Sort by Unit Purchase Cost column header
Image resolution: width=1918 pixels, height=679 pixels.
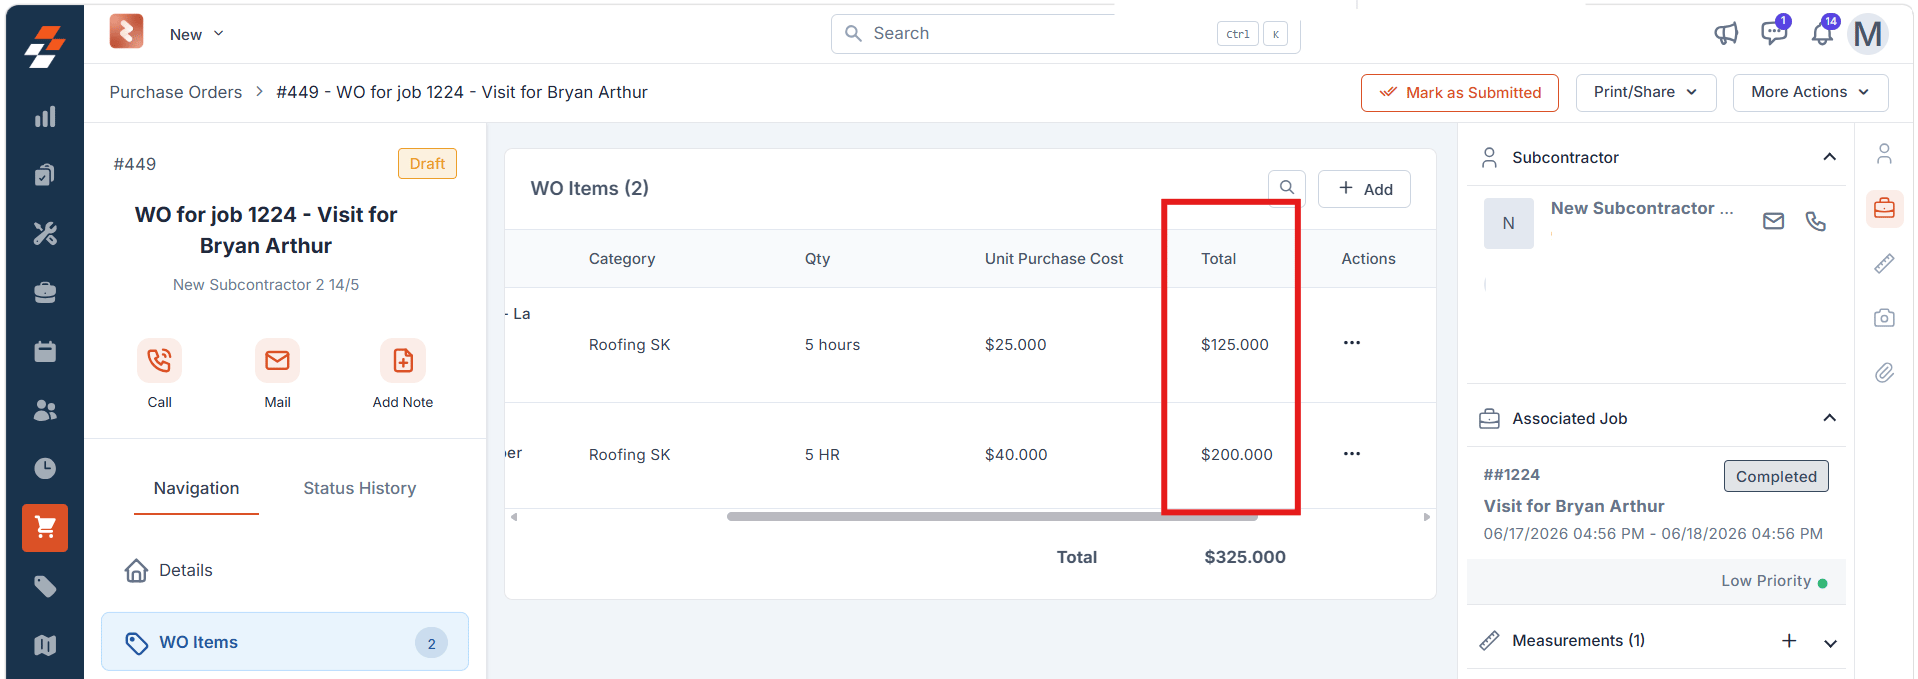[x=1054, y=258]
